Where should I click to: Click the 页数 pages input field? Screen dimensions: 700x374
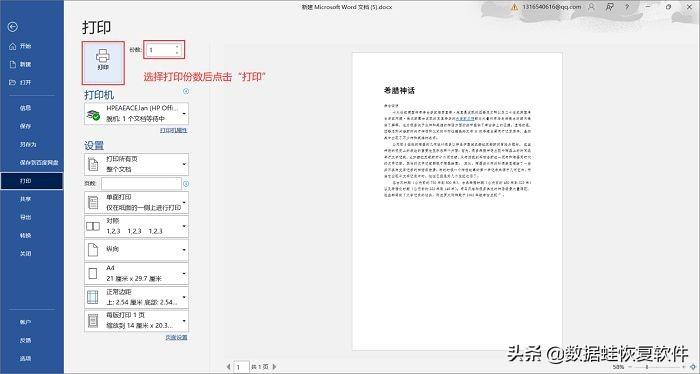(141, 183)
